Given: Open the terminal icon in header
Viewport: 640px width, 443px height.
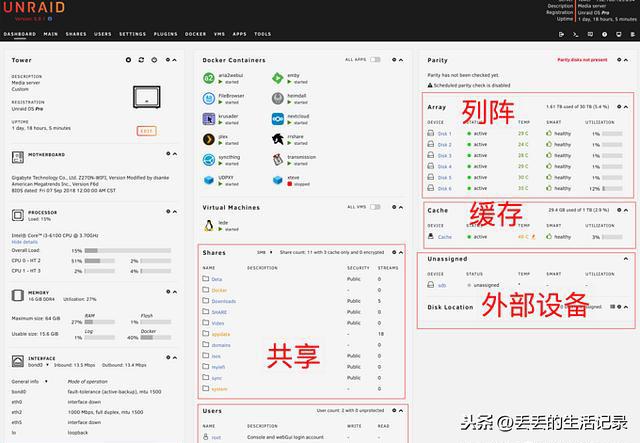Looking at the screenshot, I should click(x=576, y=34).
